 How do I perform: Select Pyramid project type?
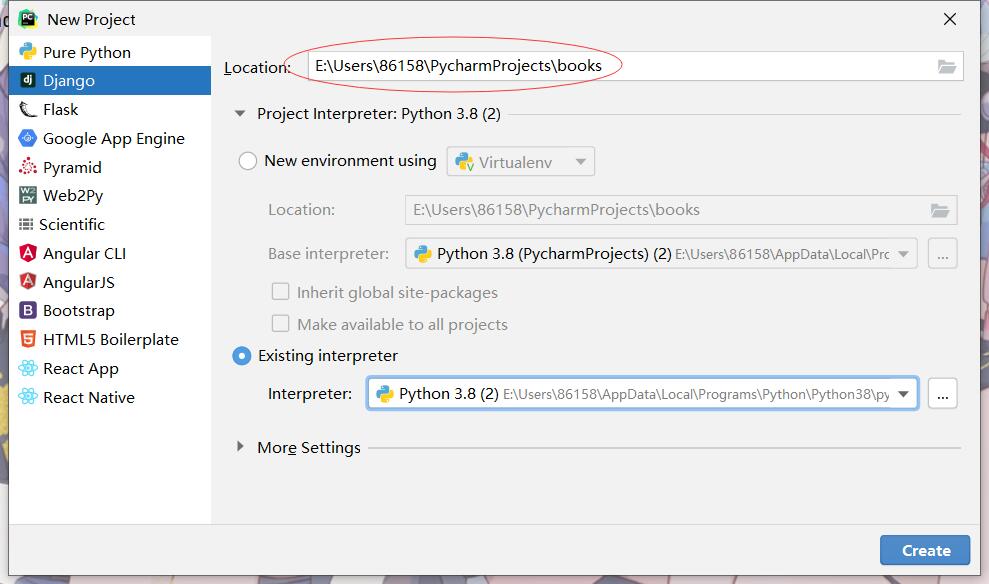tap(110, 167)
